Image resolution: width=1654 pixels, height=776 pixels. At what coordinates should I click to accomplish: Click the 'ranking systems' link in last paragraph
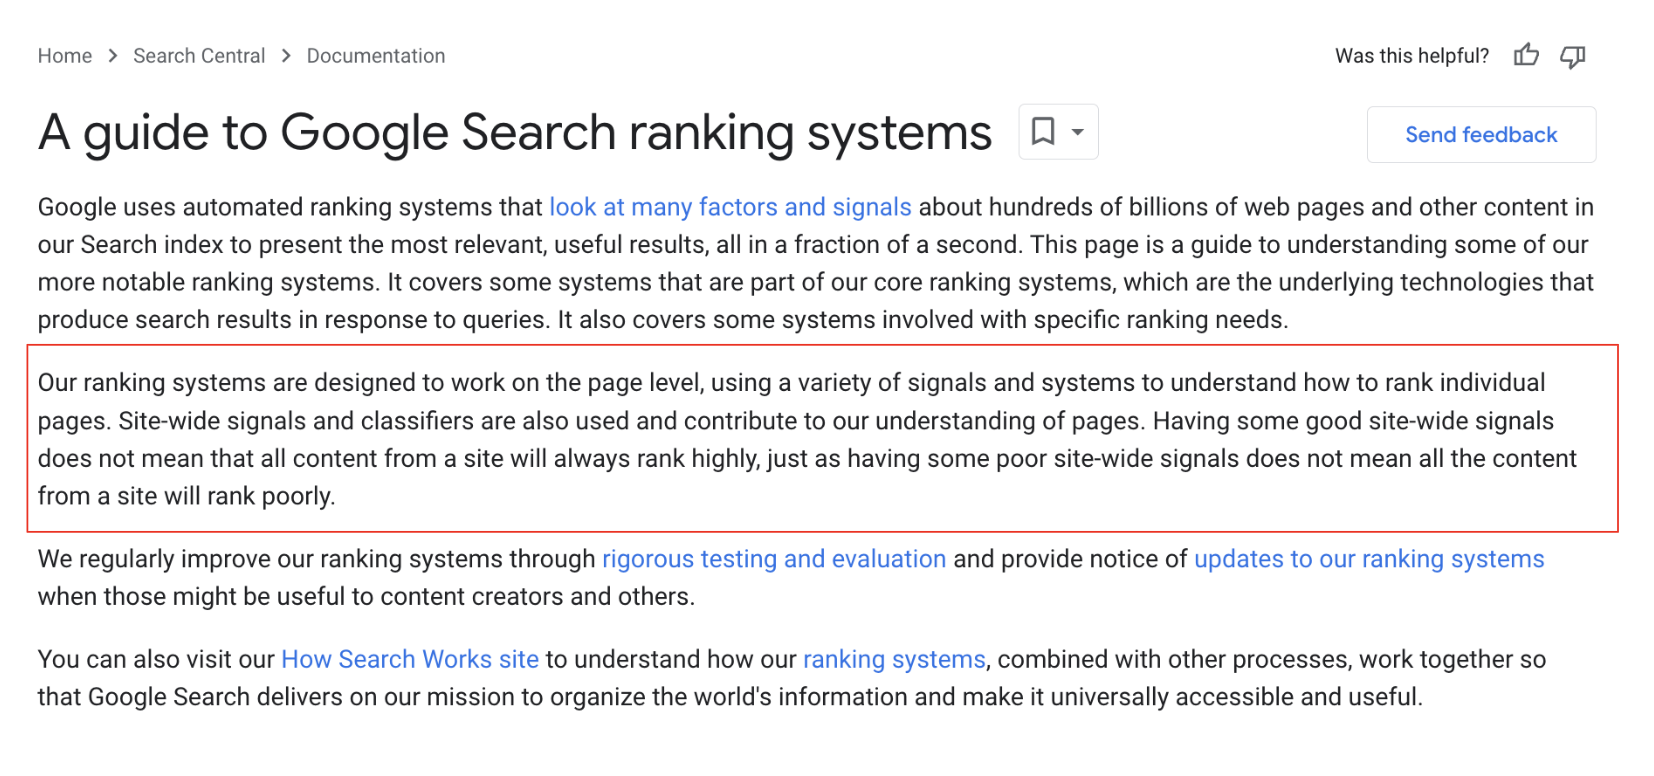(x=893, y=659)
